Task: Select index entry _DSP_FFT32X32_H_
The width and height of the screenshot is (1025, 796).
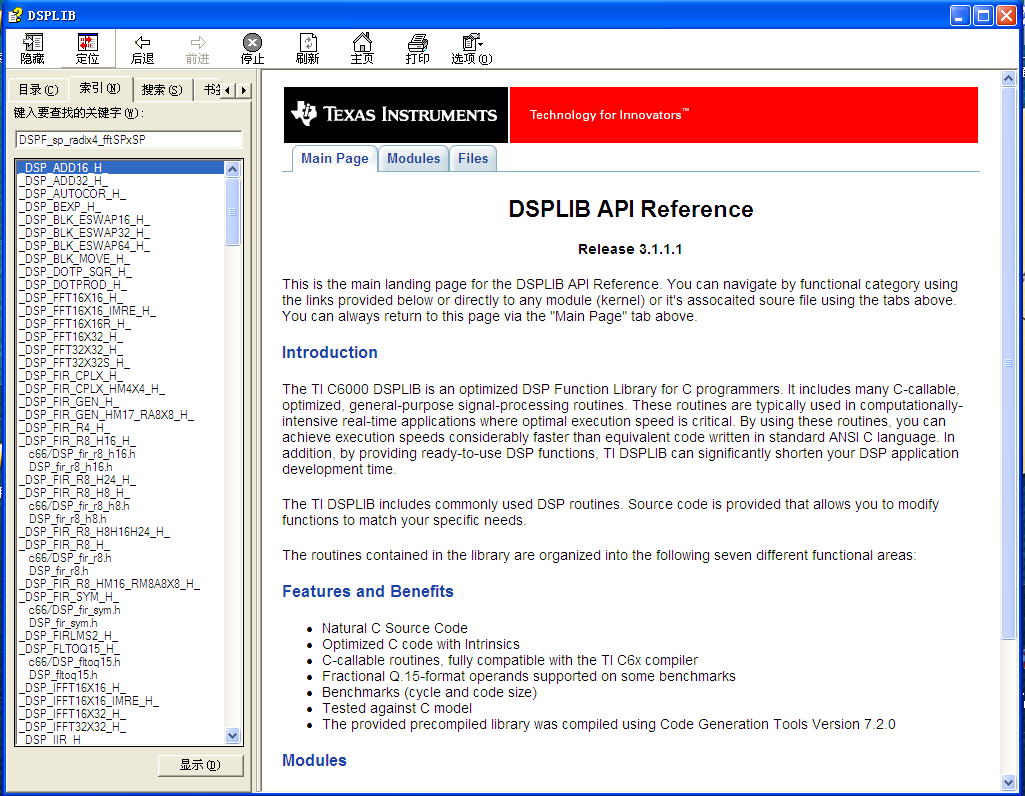Action: [x=71, y=350]
